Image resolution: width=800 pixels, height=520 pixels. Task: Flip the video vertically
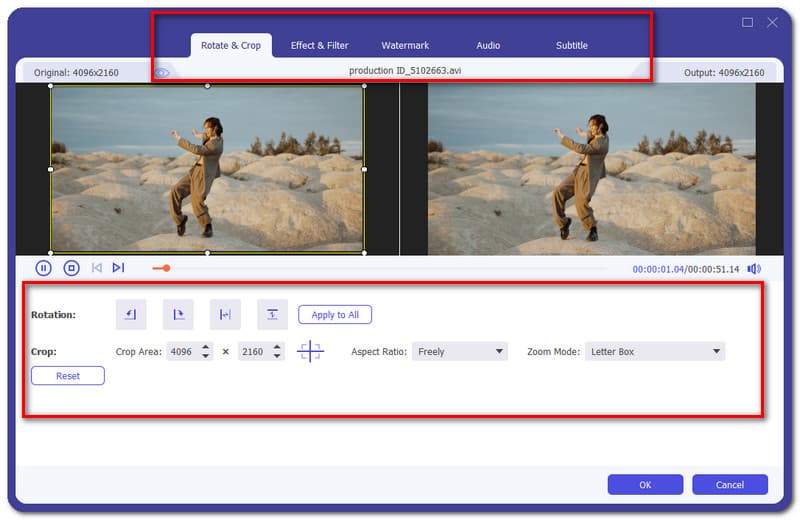click(272, 315)
